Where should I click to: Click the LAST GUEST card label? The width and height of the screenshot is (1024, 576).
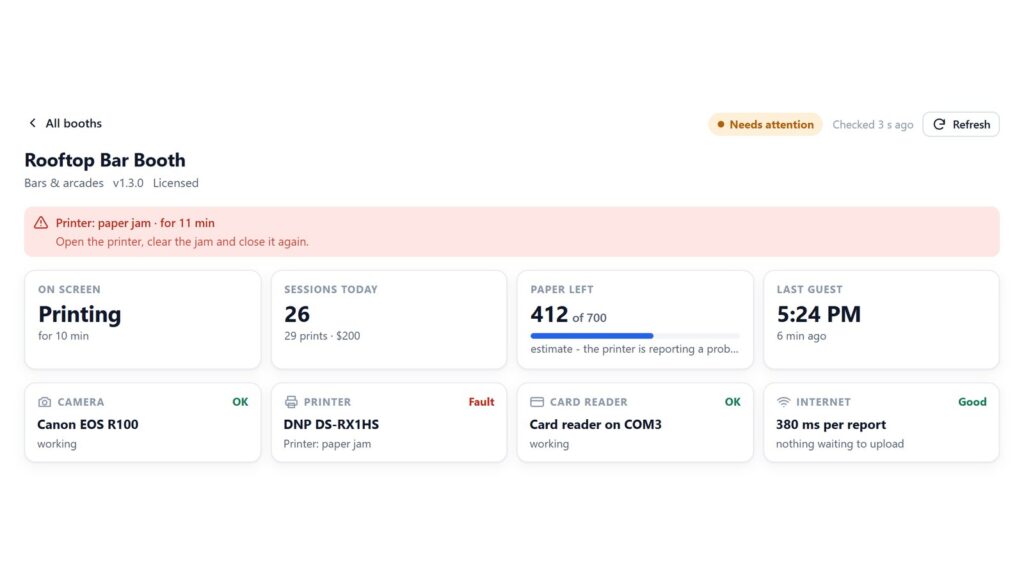(809, 290)
